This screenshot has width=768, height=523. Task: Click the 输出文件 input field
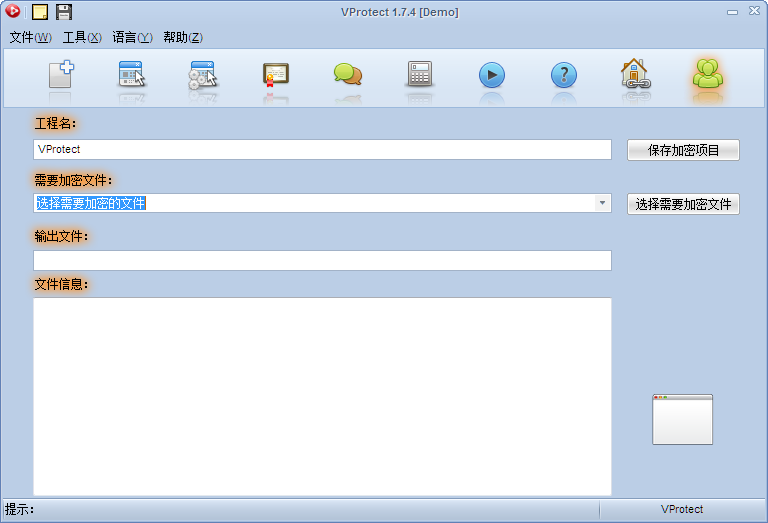tap(322, 261)
